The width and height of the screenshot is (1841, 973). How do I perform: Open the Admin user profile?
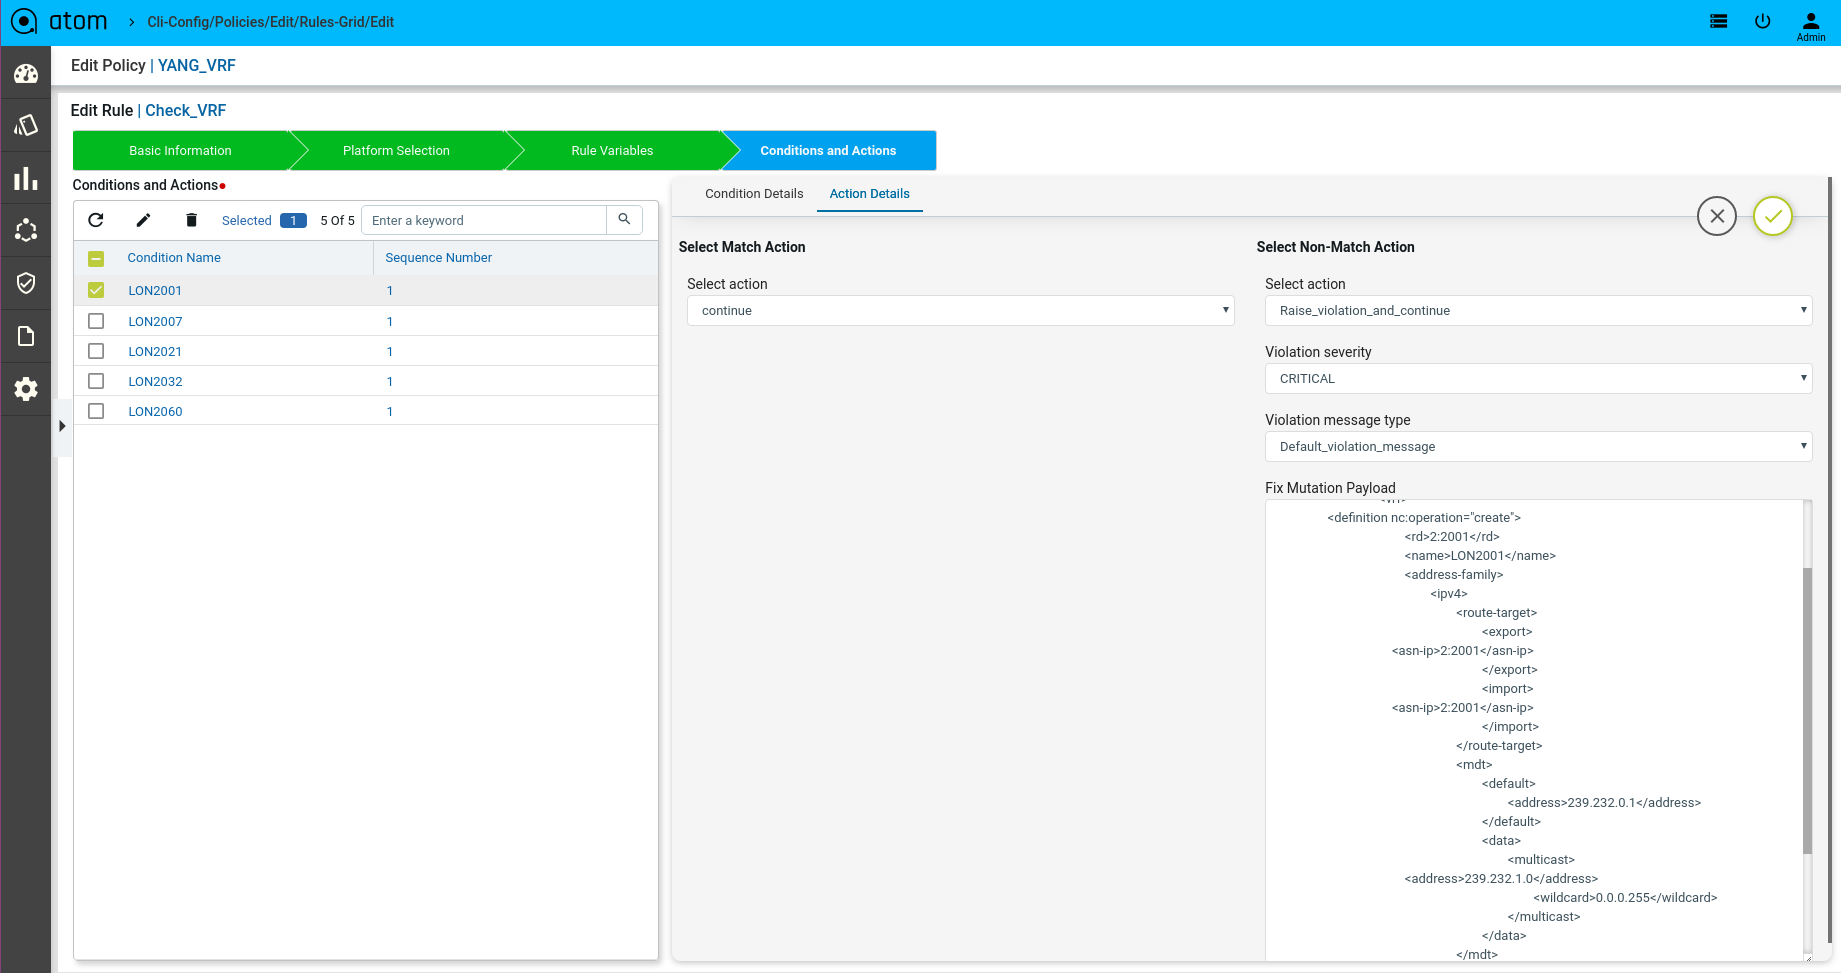[x=1811, y=26]
